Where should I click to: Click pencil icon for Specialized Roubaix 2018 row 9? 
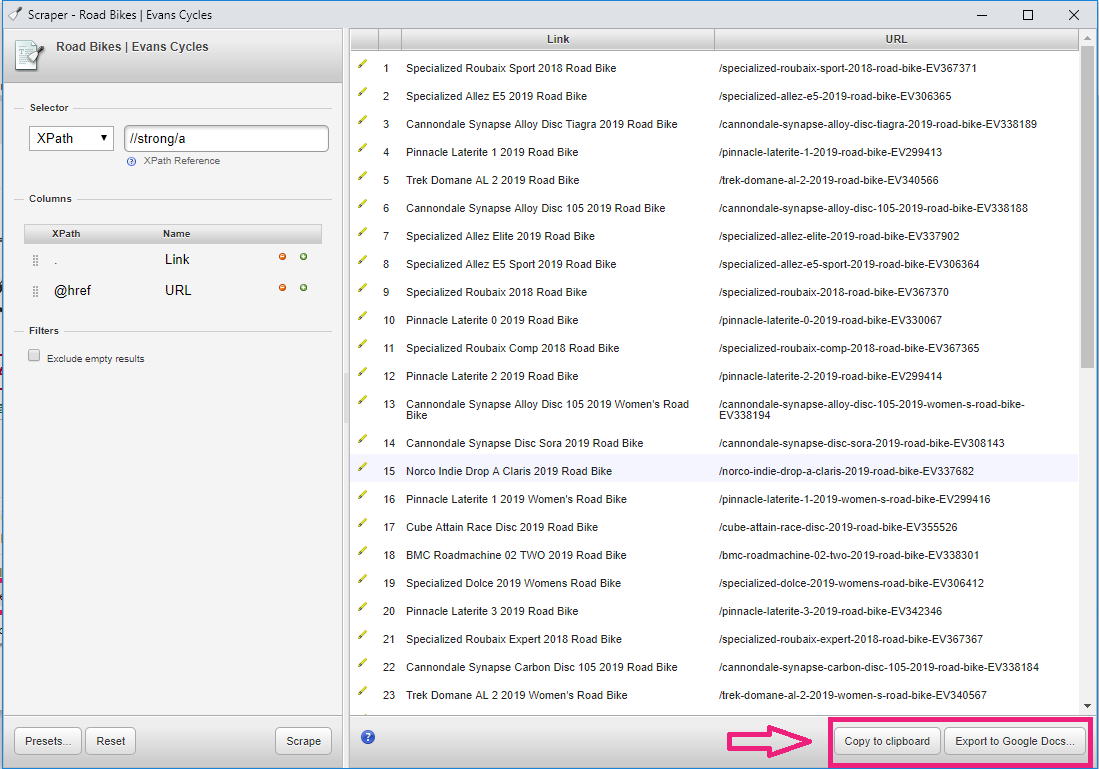(362, 288)
